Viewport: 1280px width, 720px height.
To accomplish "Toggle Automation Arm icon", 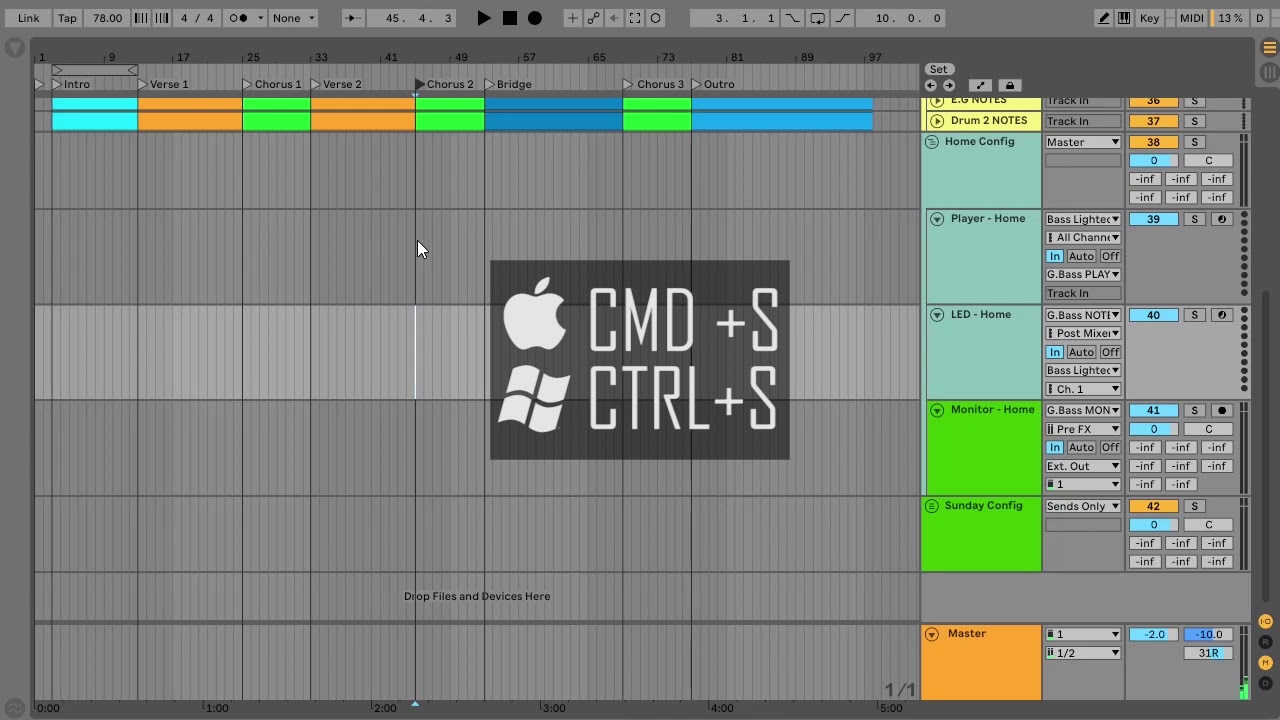I will coord(593,18).
